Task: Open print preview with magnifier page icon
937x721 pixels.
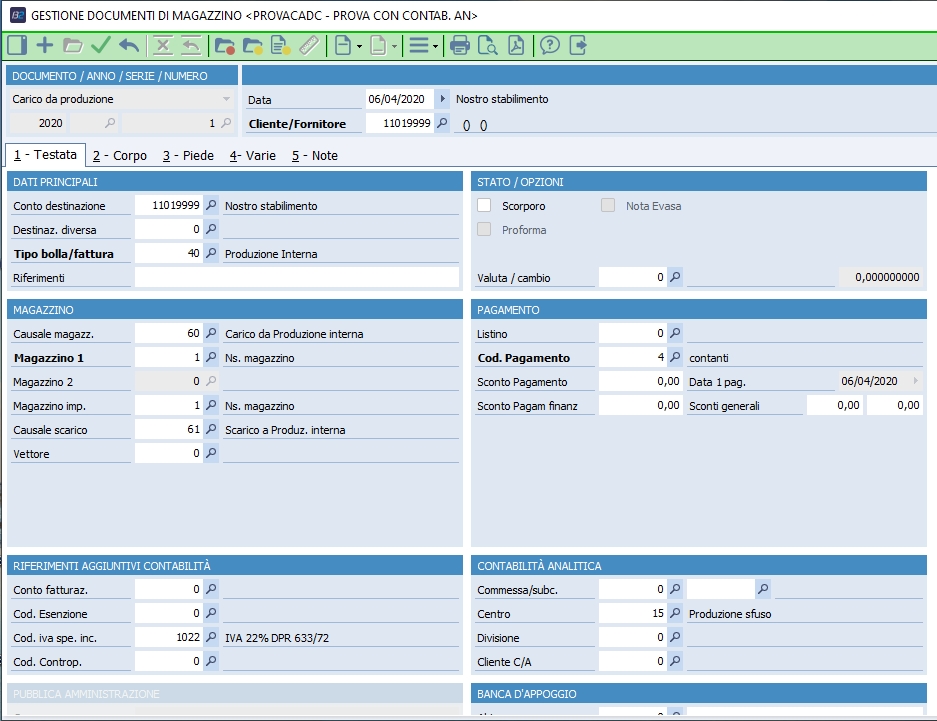Action: click(x=488, y=45)
